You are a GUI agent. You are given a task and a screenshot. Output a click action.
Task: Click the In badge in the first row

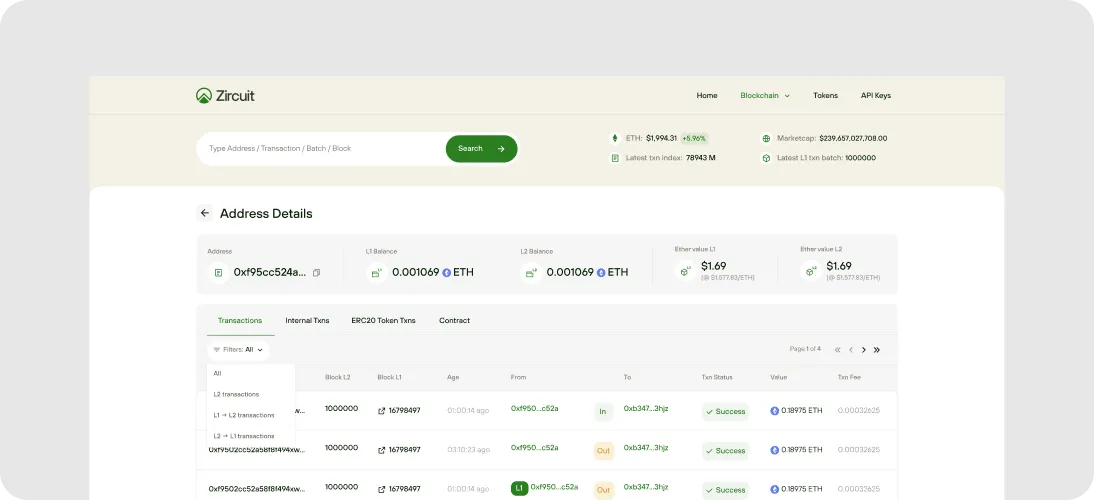[x=603, y=411]
